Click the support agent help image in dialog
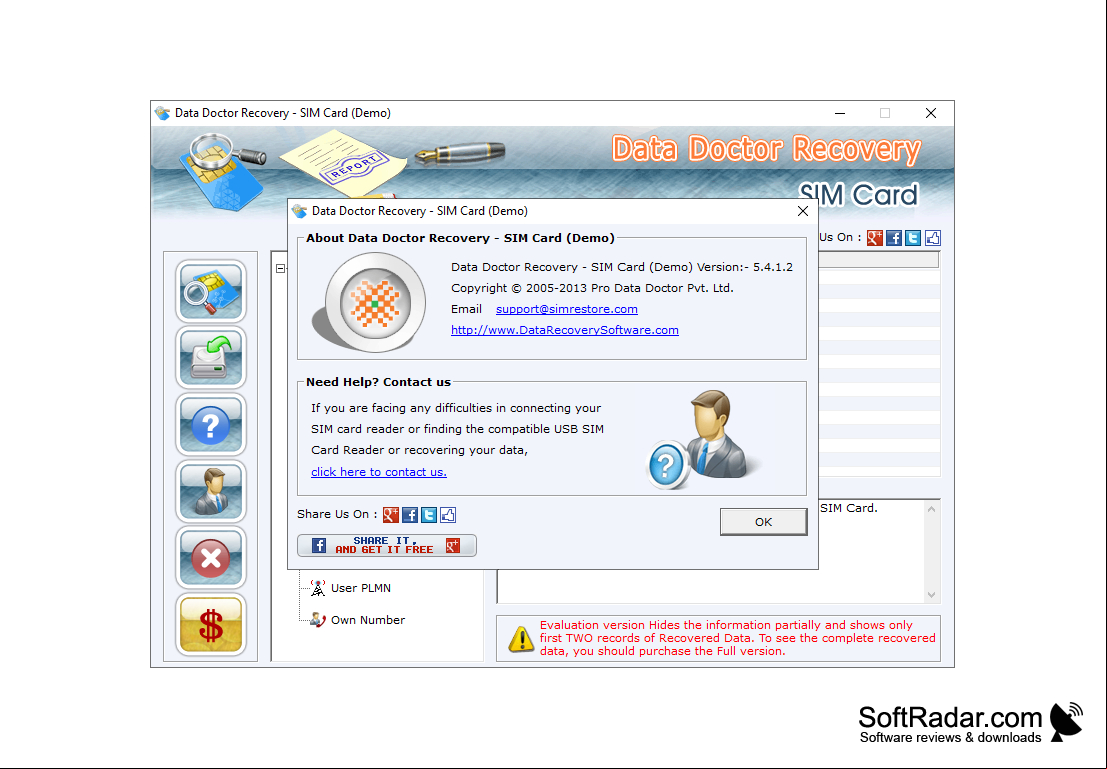 pyautogui.click(x=704, y=439)
